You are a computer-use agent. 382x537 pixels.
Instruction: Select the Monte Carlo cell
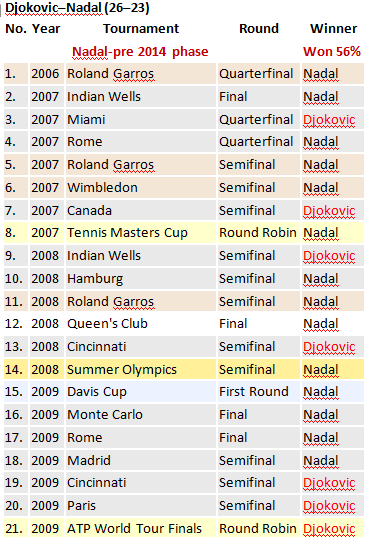[141, 415]
